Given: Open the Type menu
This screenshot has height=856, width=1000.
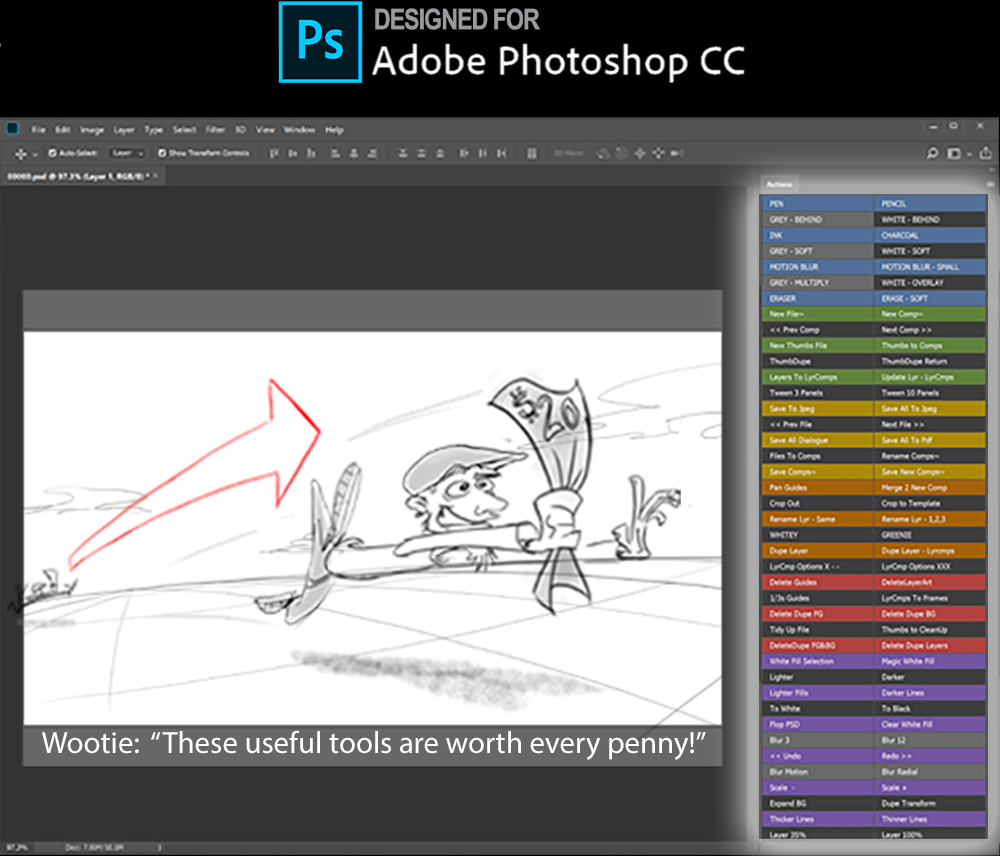Looking at the screenshot, I should 154,129.
